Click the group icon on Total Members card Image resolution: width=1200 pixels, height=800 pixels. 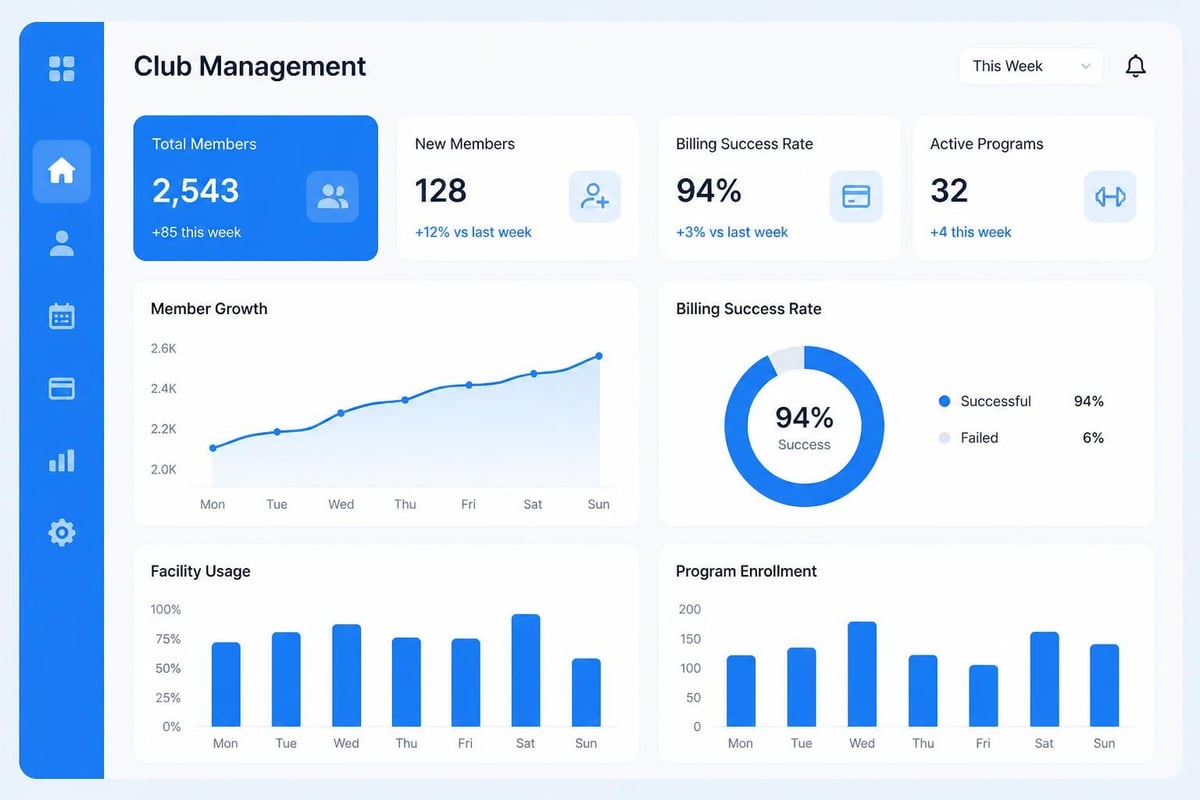point(332,196)
